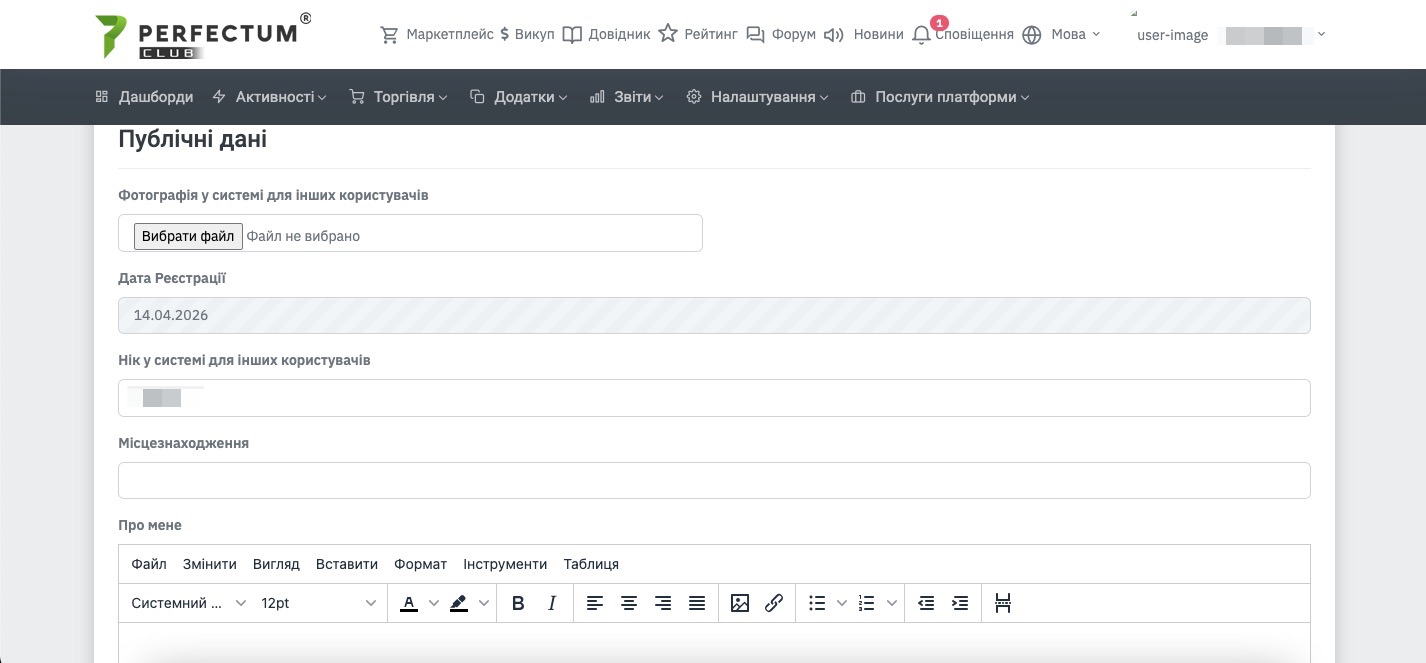Insert an image into the editor
Screen dimensions: 1426x663
[x=740, y=603]
